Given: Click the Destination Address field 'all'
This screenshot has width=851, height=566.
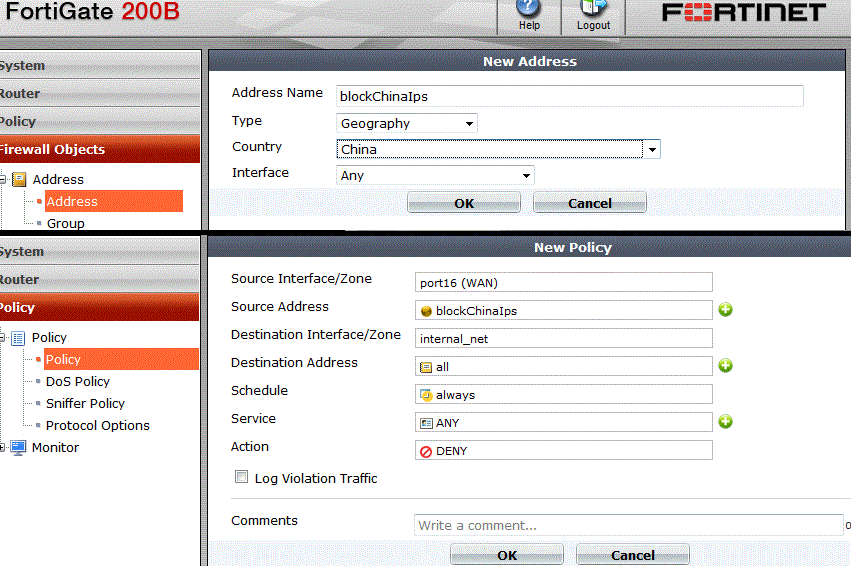Looking at the screenshot, I should (x=563, y=366).
